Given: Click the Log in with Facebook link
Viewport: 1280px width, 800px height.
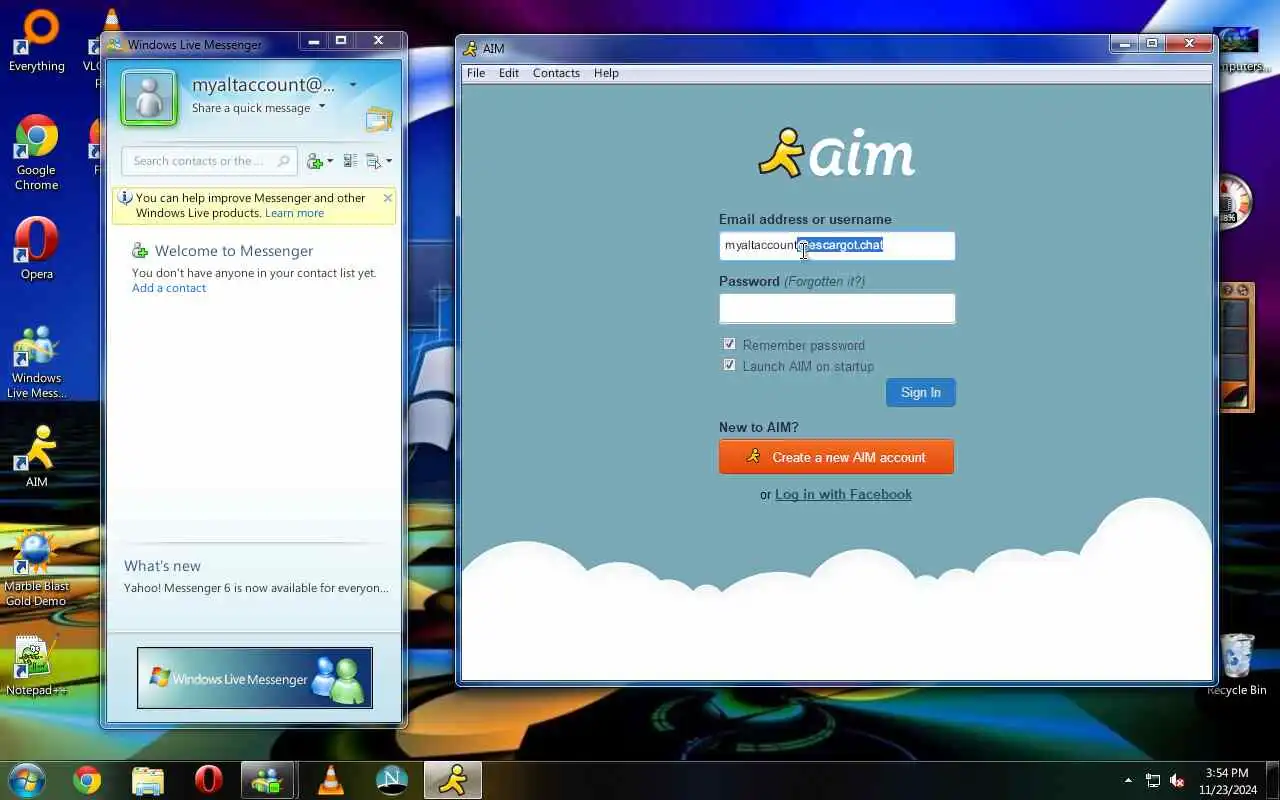Looking at the screenshot, I should coord(843,495).
